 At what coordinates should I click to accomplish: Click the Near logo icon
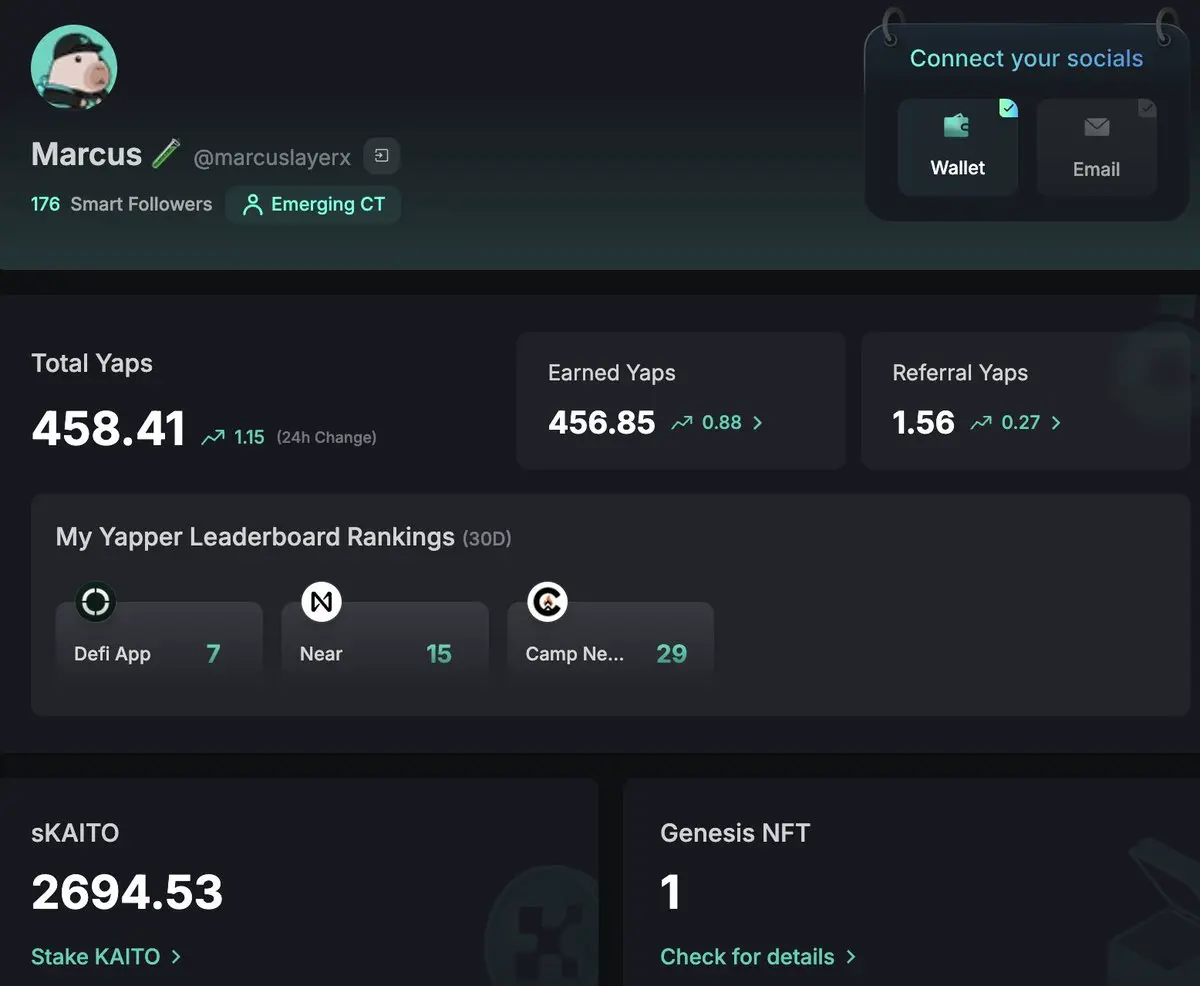click(x=321, y=602)
